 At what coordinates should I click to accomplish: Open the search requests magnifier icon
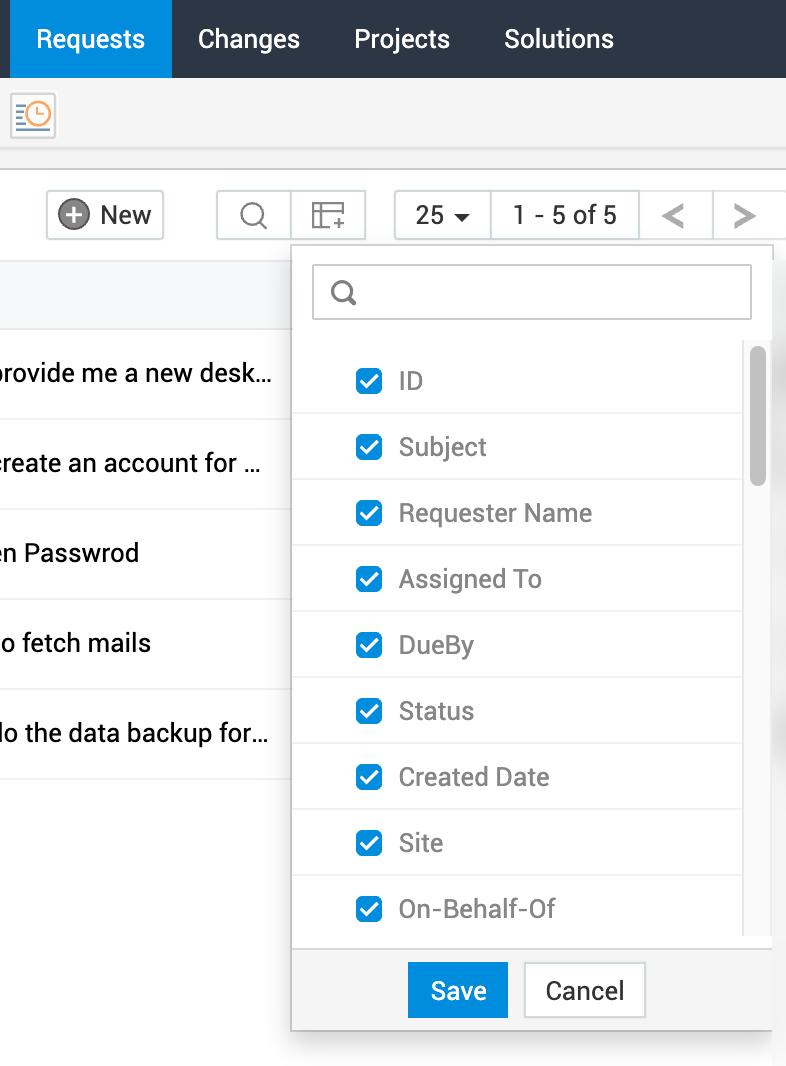click(254, 215)
